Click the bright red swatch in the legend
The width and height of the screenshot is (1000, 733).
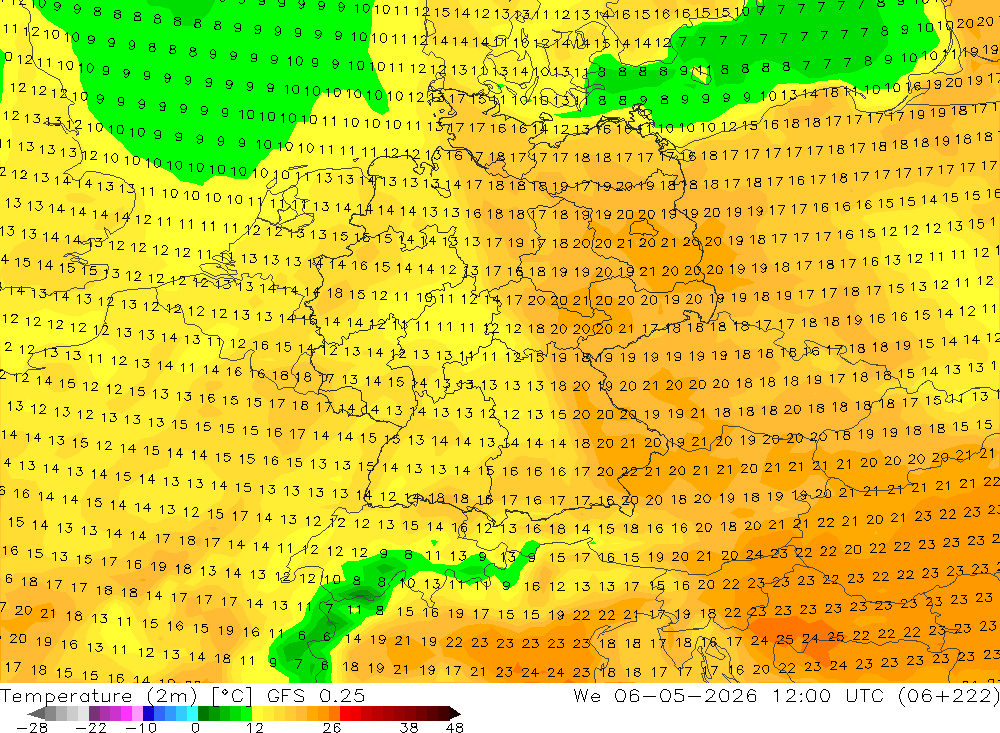point(345,713)
